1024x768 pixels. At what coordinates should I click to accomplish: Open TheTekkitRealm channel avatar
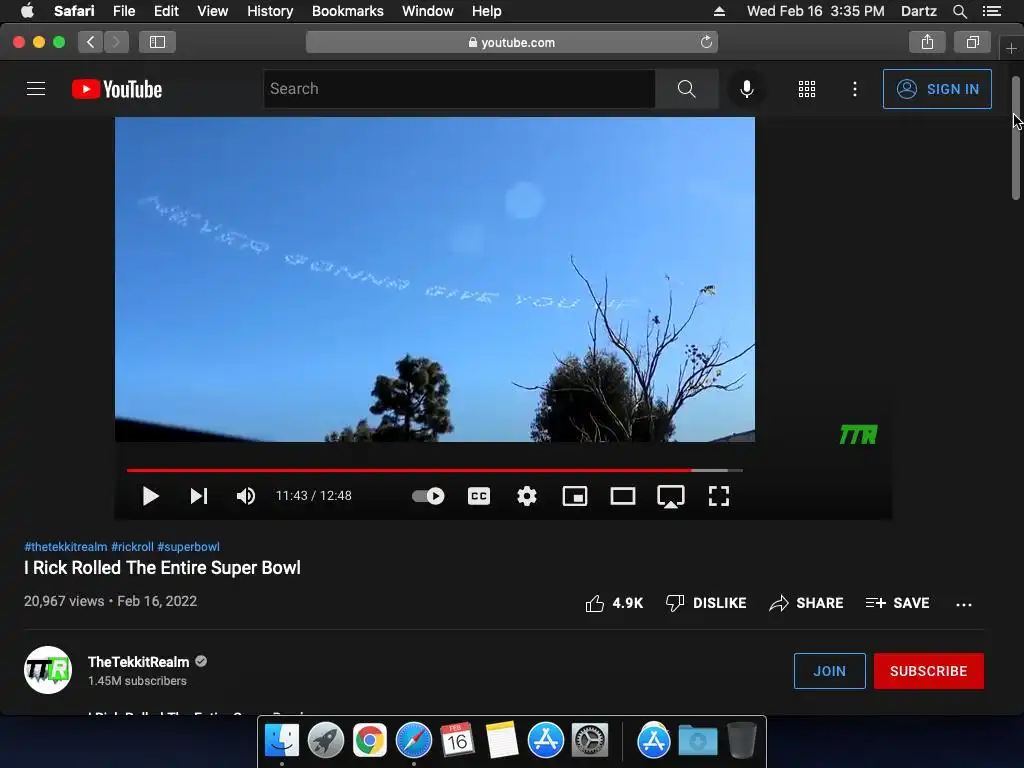[48, 670]
